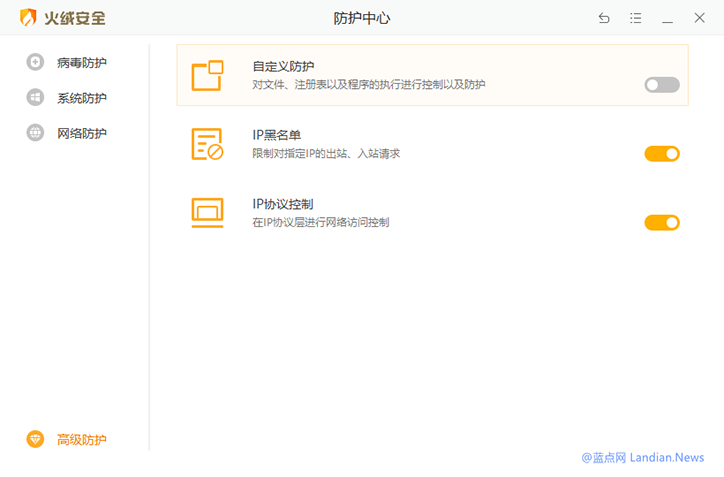Click the back arrow in title bar
The height and width of the screenshot is (477, 724).
click(x=604, y=18)
